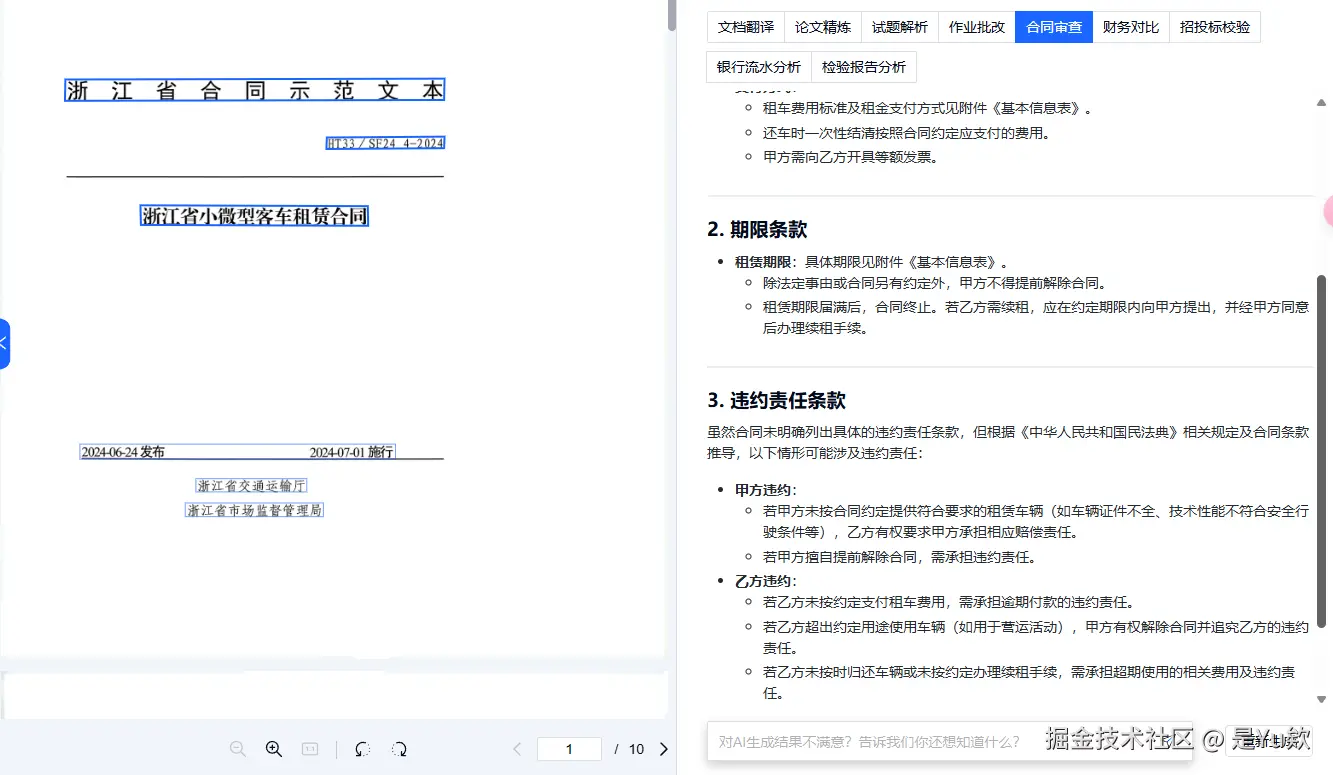
Task: Click the page number input box
Action: [x=568, y=748]
